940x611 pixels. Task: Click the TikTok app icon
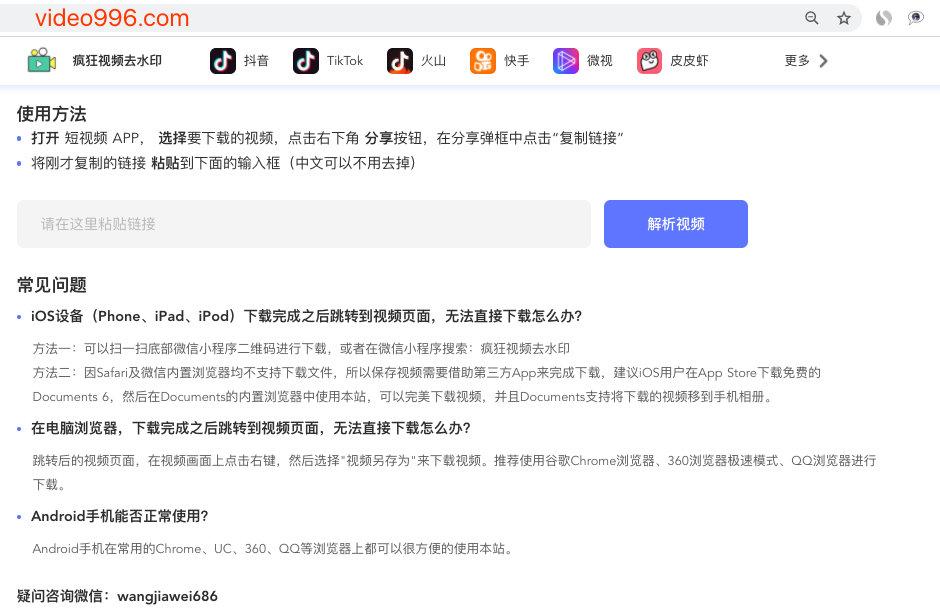(306, 61)
